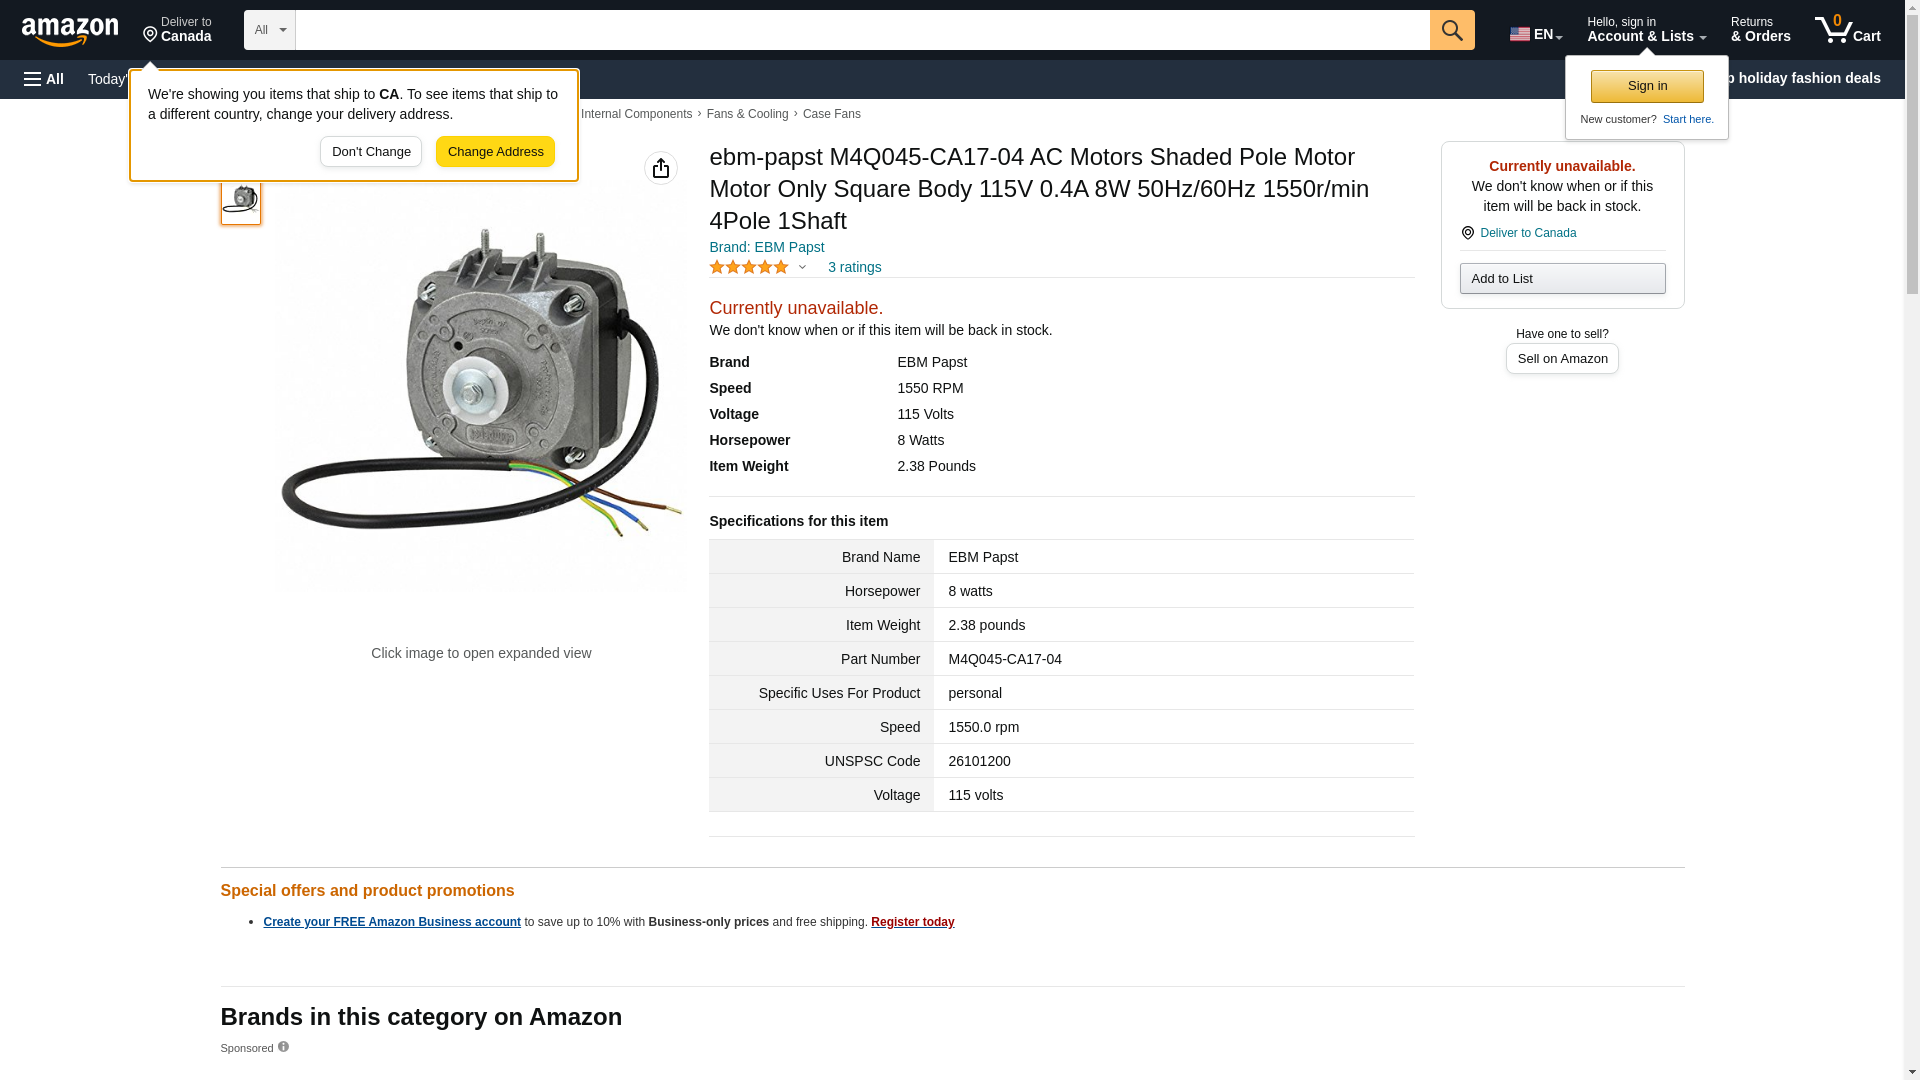
Task: Expand the ratings breakdown chevron
Action: click(x=802, y=267)
